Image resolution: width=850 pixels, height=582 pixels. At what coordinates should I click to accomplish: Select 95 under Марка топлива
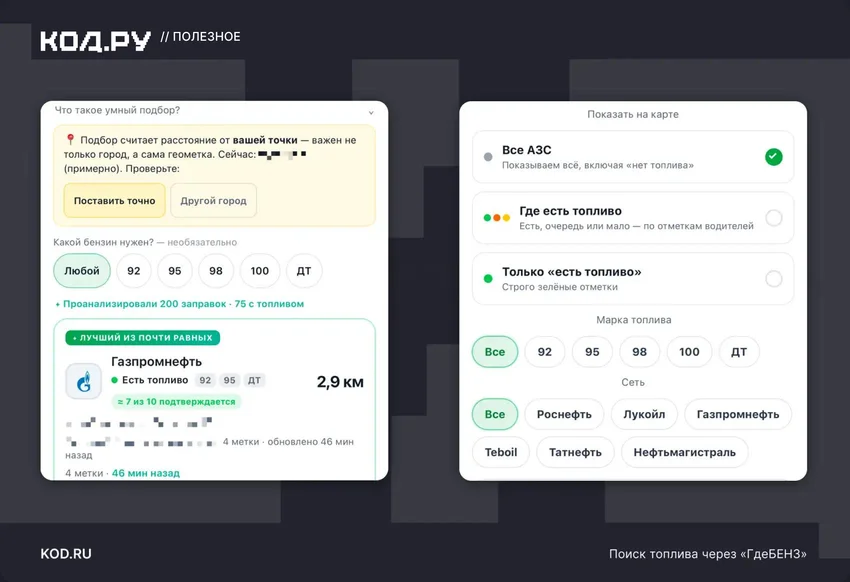(593, 352)
